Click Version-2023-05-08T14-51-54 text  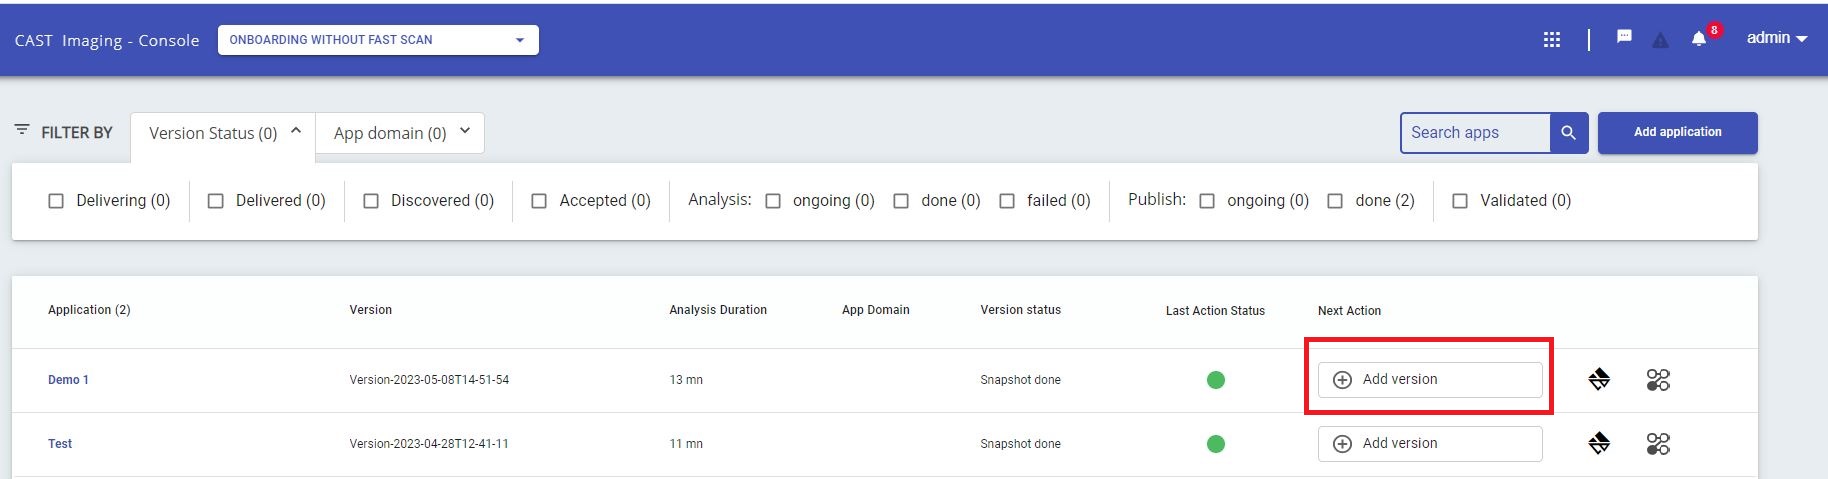click(429, 380)
